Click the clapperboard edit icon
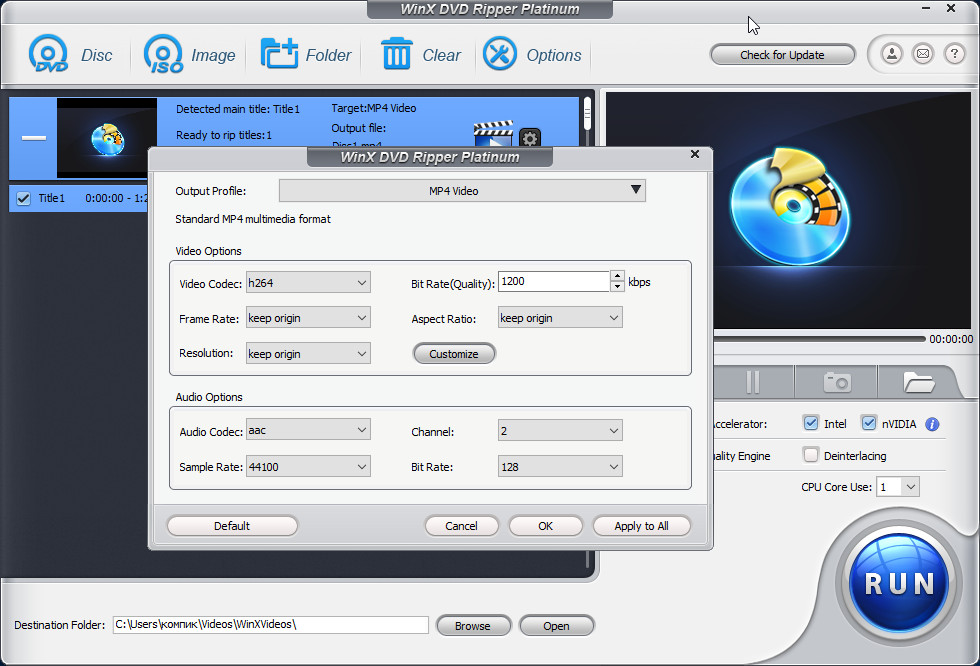Image resolution: width=980 pixels, height=666 pixels. 493,134
